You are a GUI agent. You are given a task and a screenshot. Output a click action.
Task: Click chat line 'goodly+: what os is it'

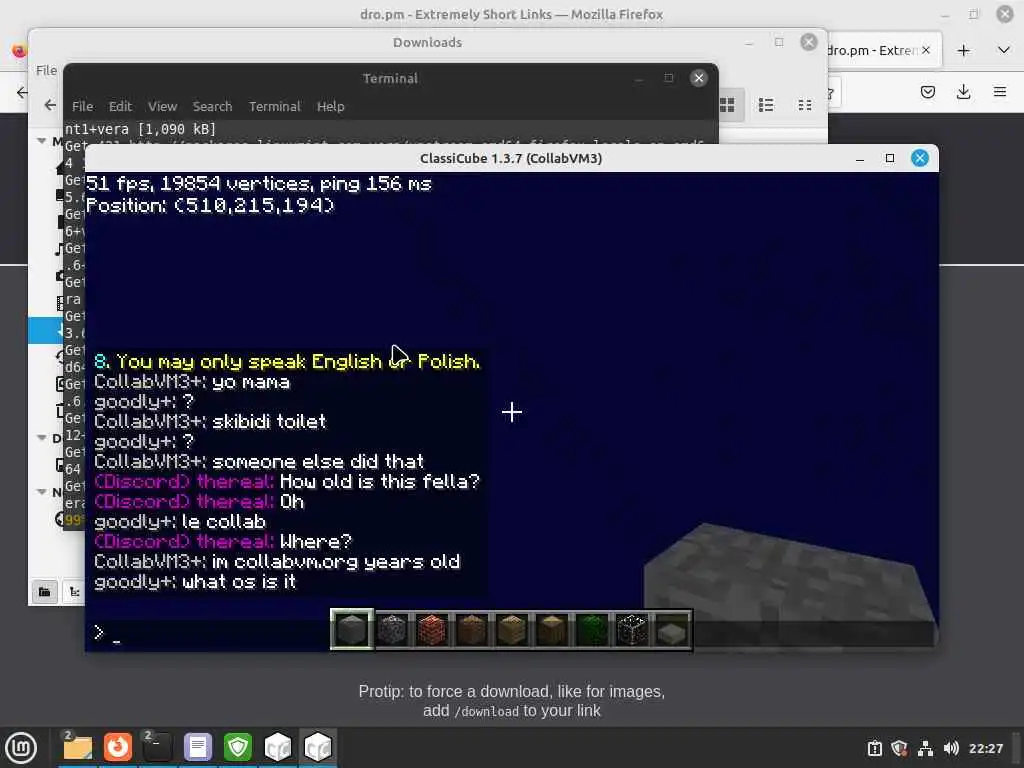[195, 581]
